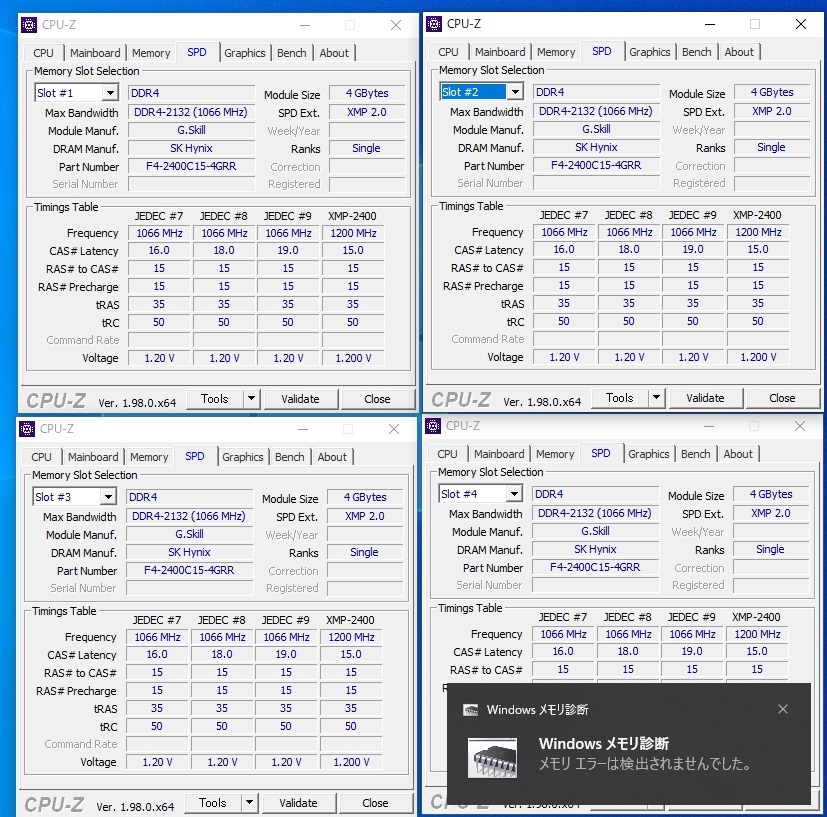Click the small icon beside the notification header
The image size is (827, 817).
pos(470,710)
